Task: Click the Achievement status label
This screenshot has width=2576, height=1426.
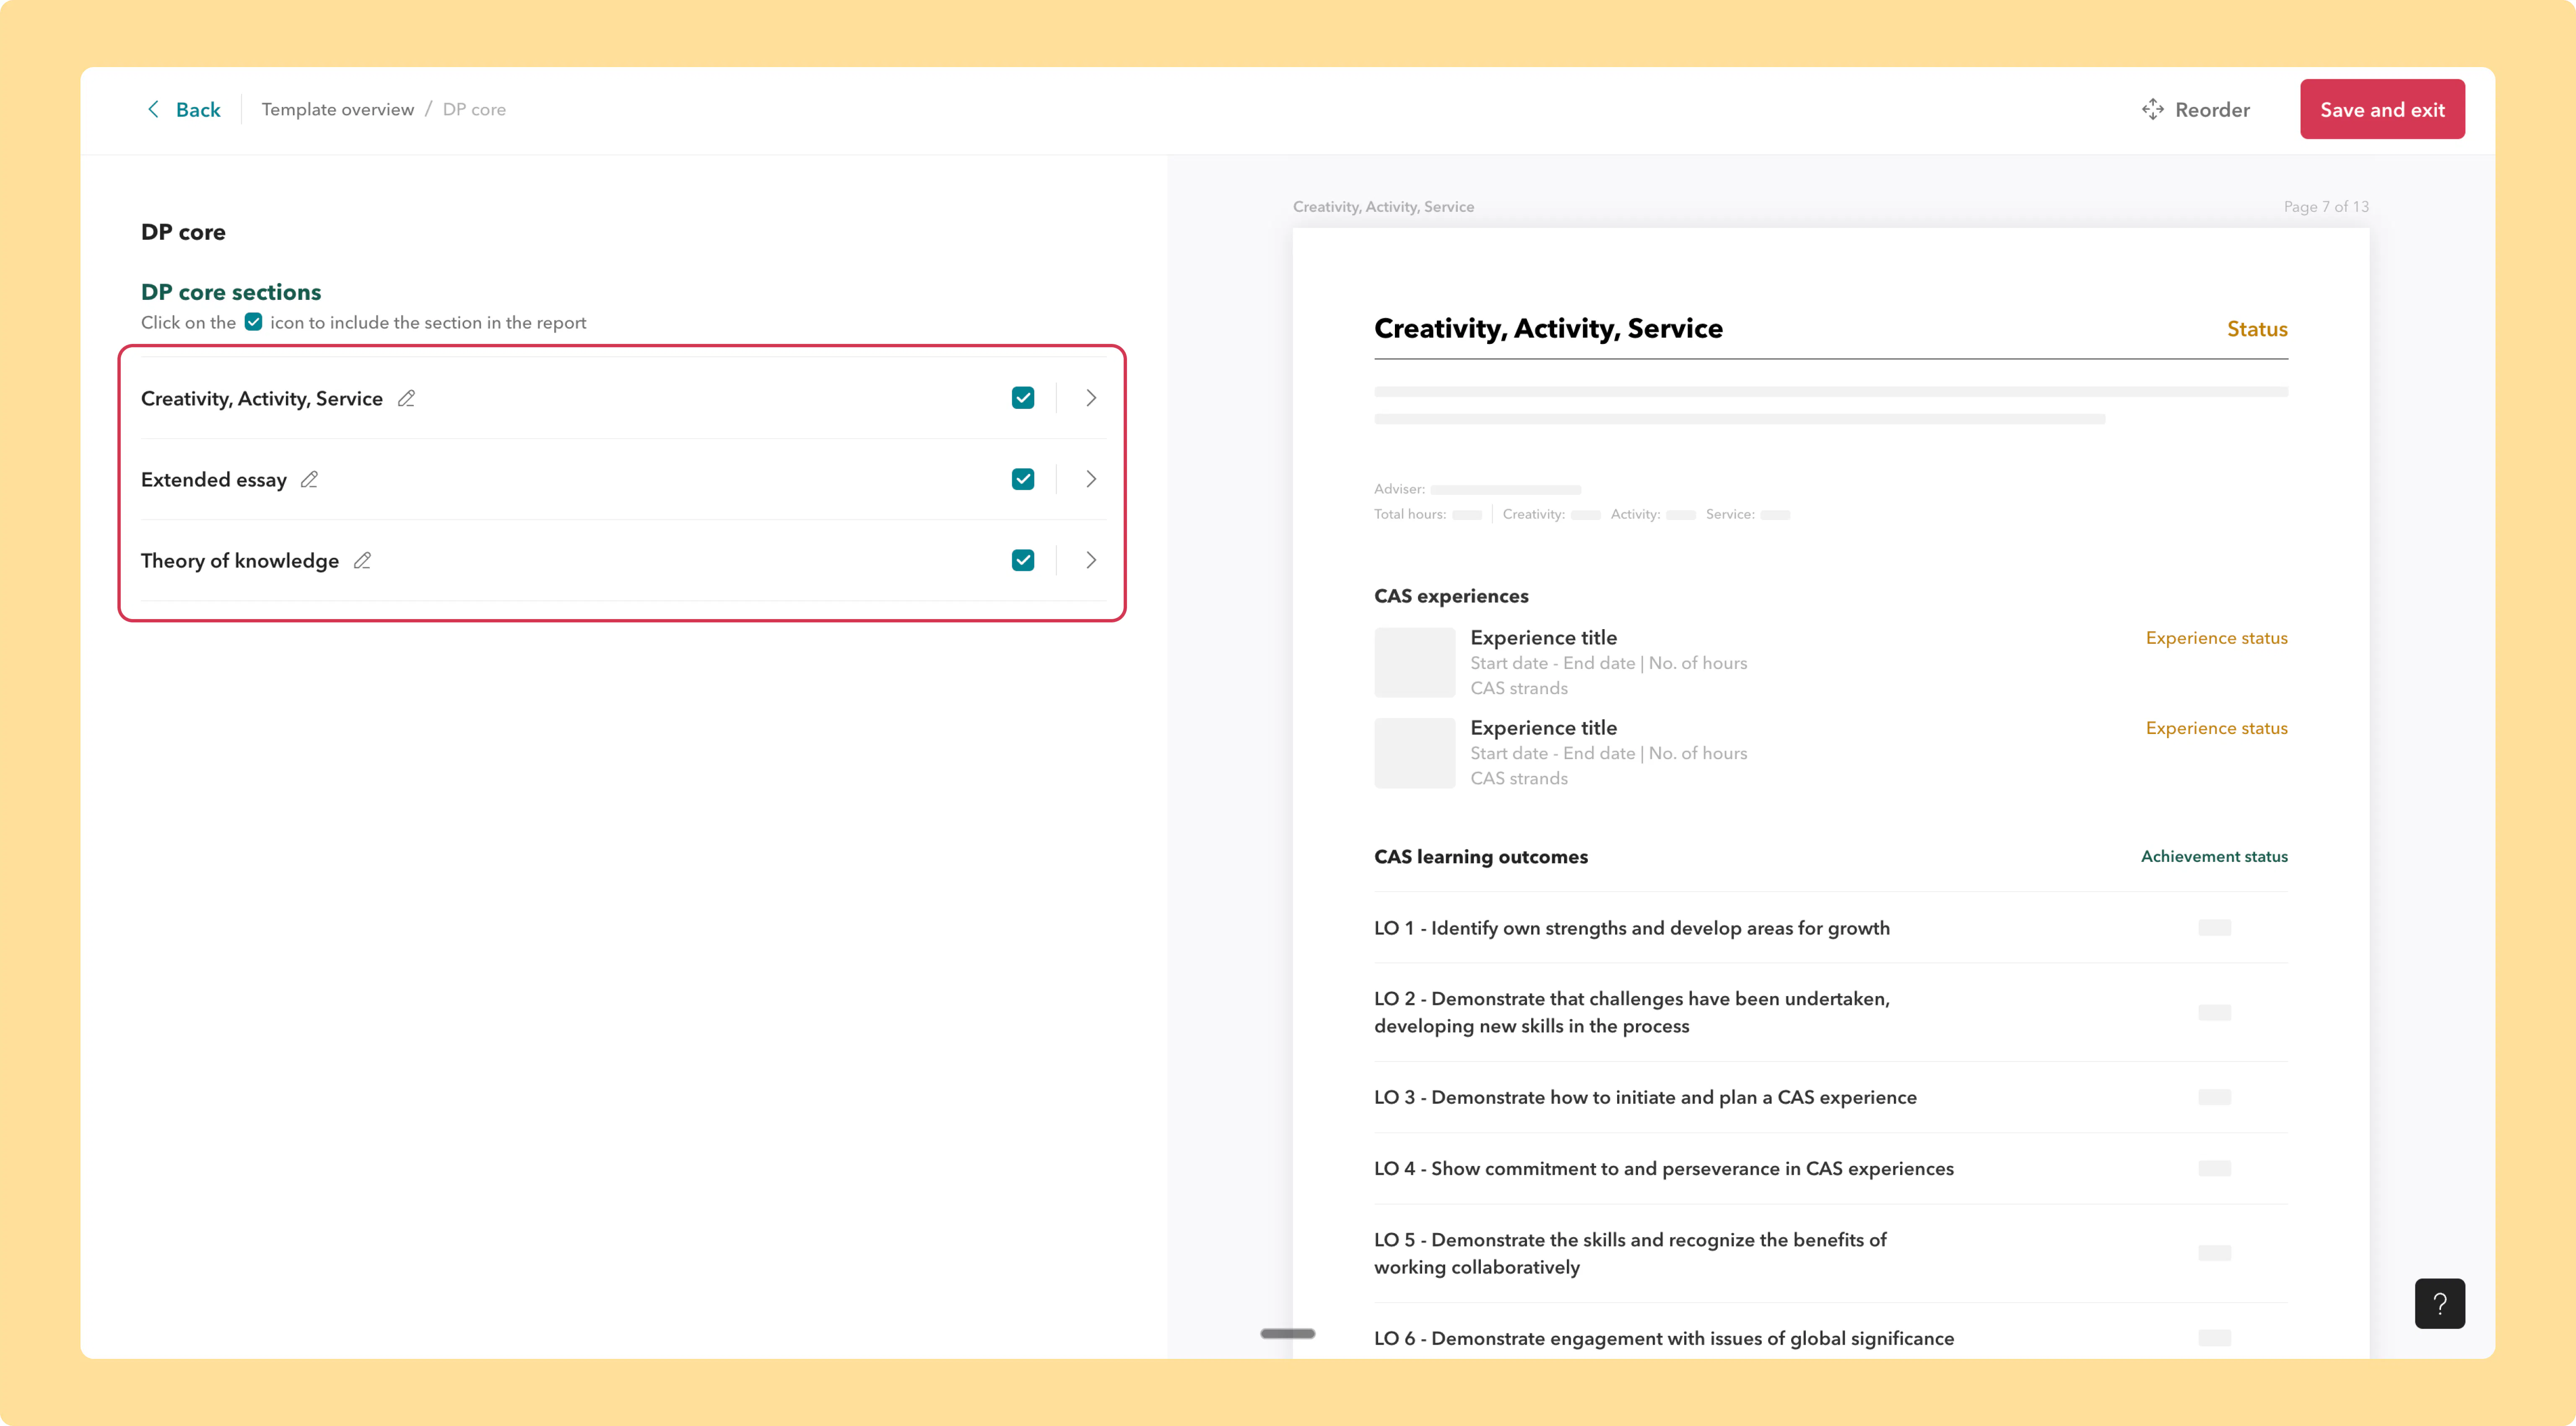Action: tap(2214, 856)
